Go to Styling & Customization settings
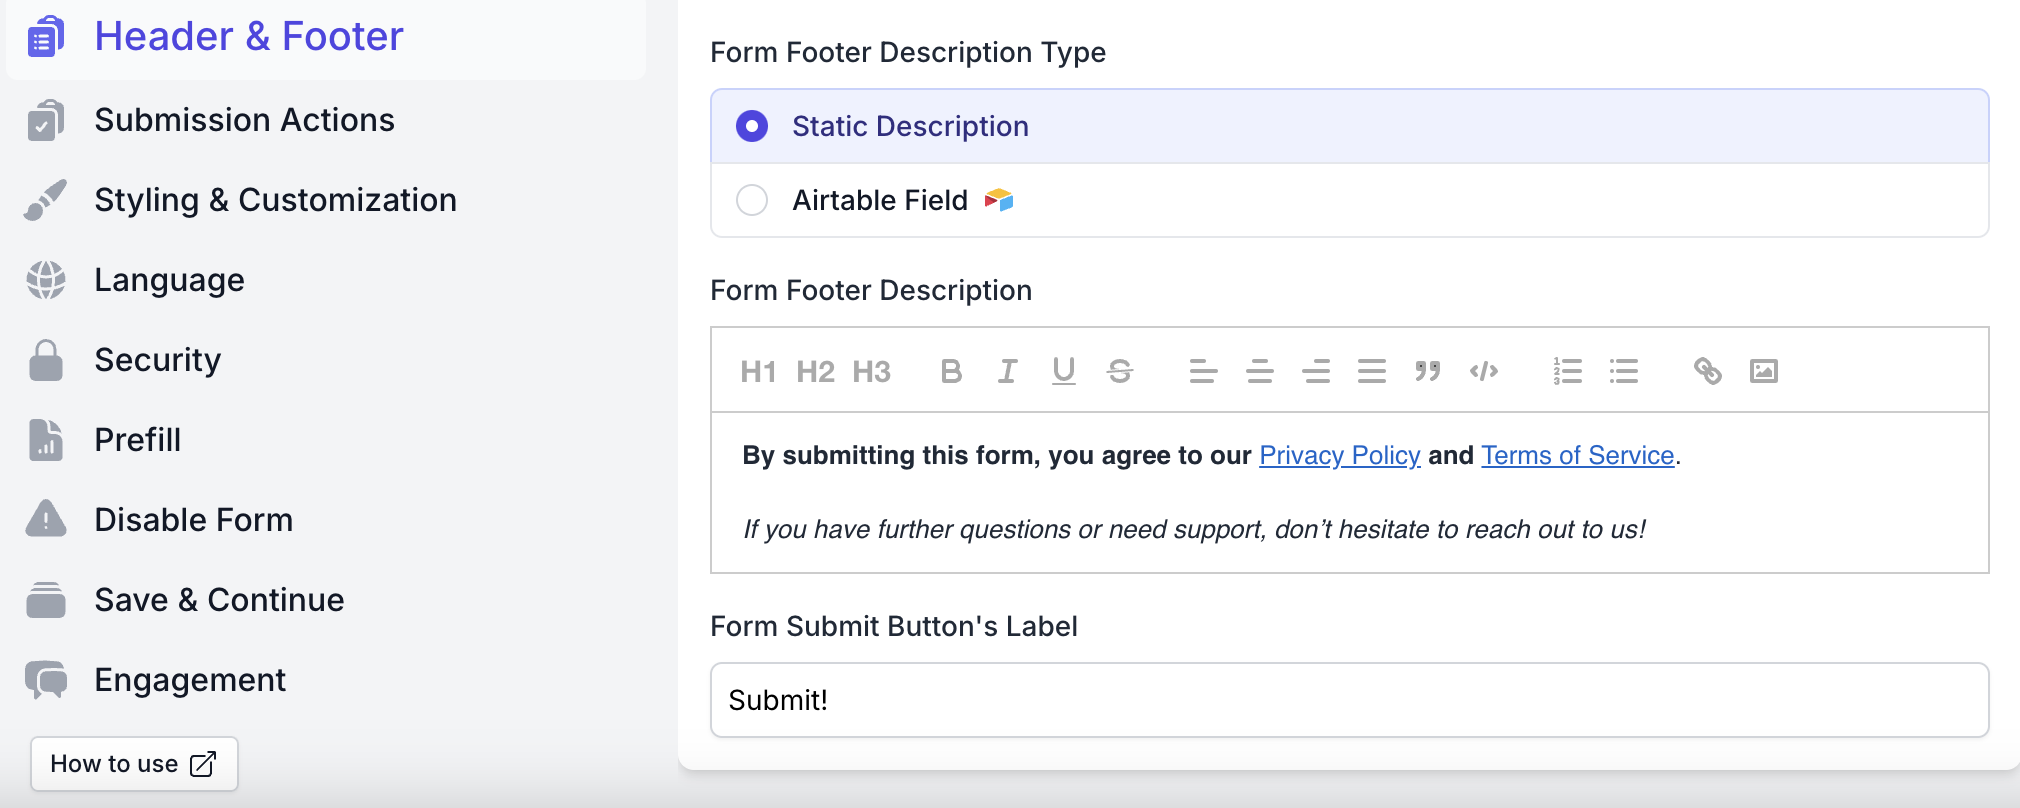This screenshot has width=2020, height=808. (x=275, y=200)
